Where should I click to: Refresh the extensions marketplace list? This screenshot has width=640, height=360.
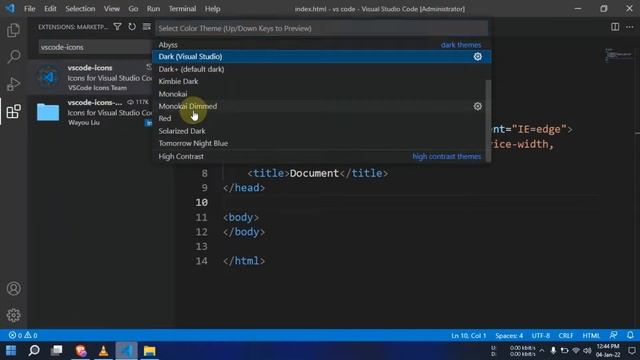click(132, 27)
